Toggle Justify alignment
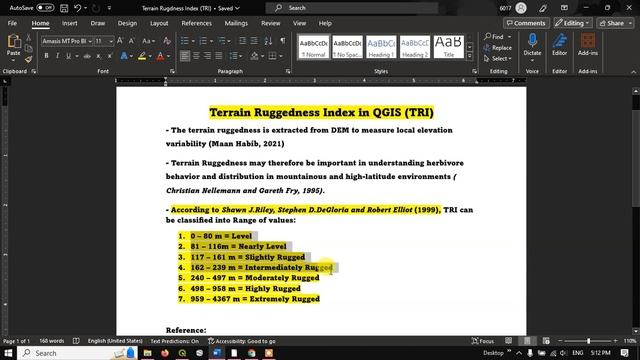The height and width of the screenshot is (360, 640). pyautogui.click(x=219, y=56)
